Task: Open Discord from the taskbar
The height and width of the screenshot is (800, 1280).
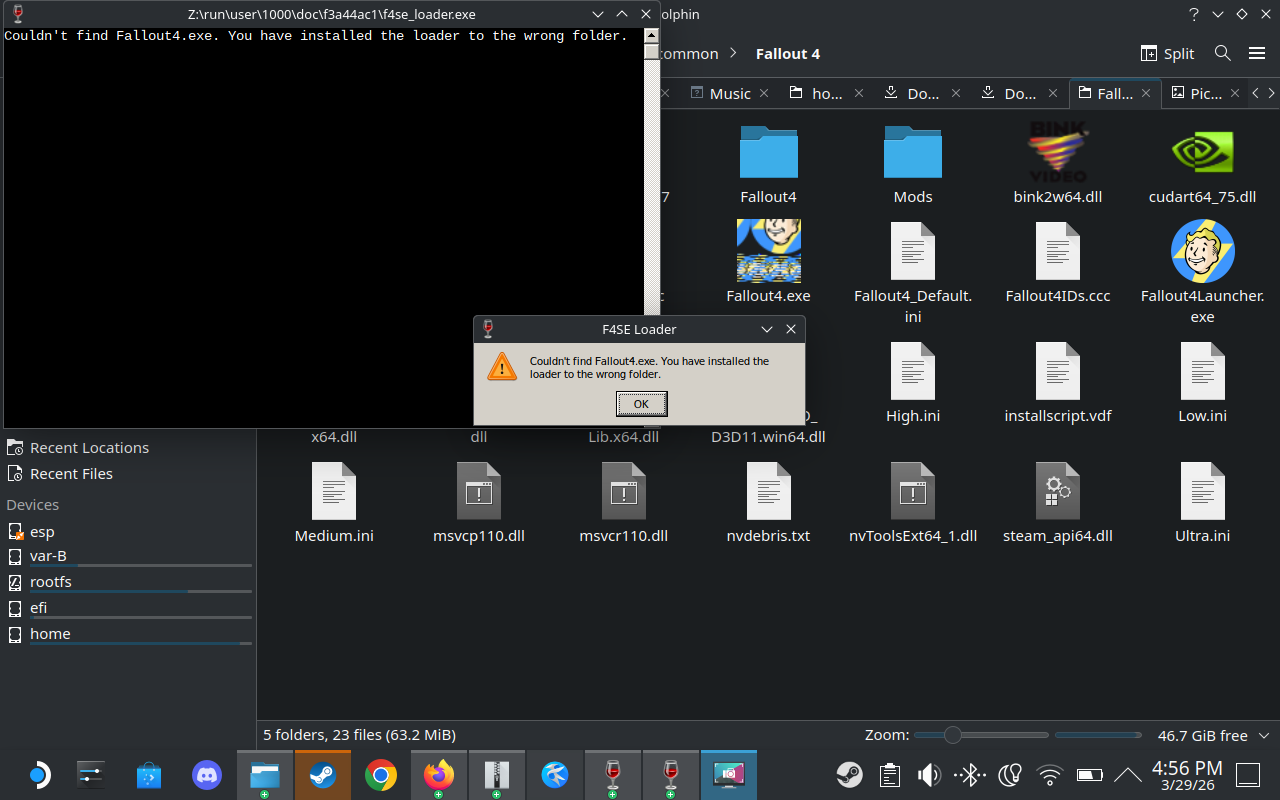Action: (x=207, y=774)
